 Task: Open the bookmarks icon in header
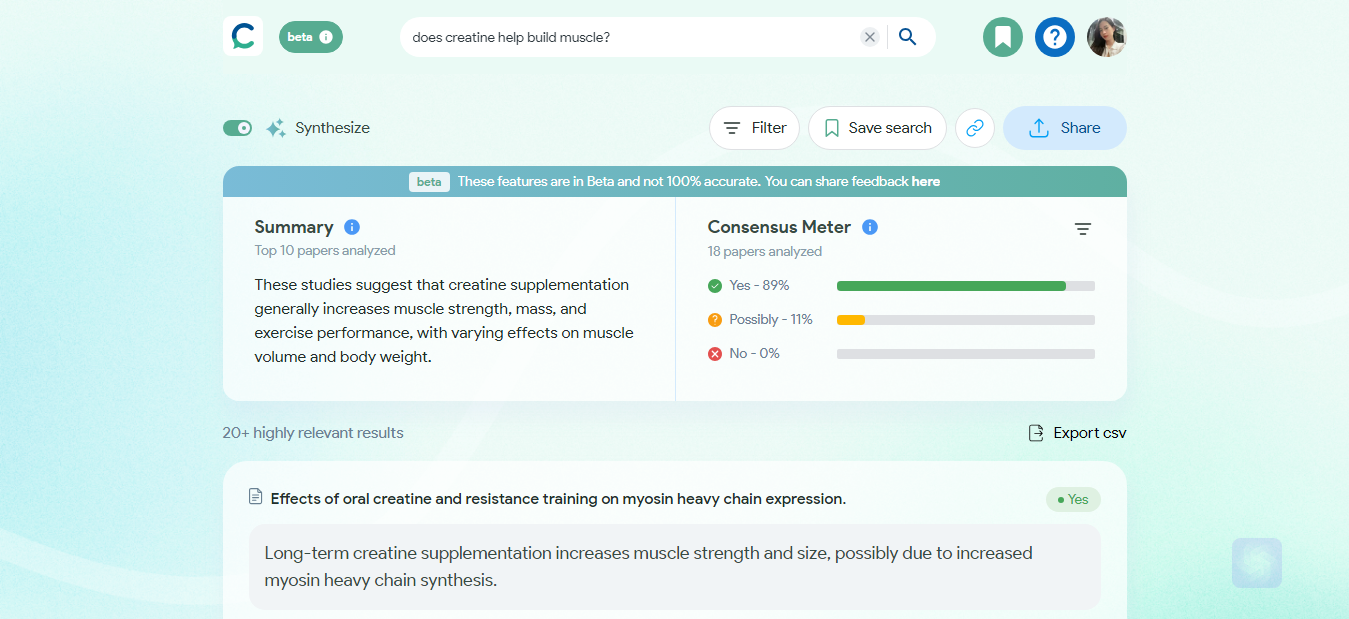pyautogui.click(x=1003, y=37)
